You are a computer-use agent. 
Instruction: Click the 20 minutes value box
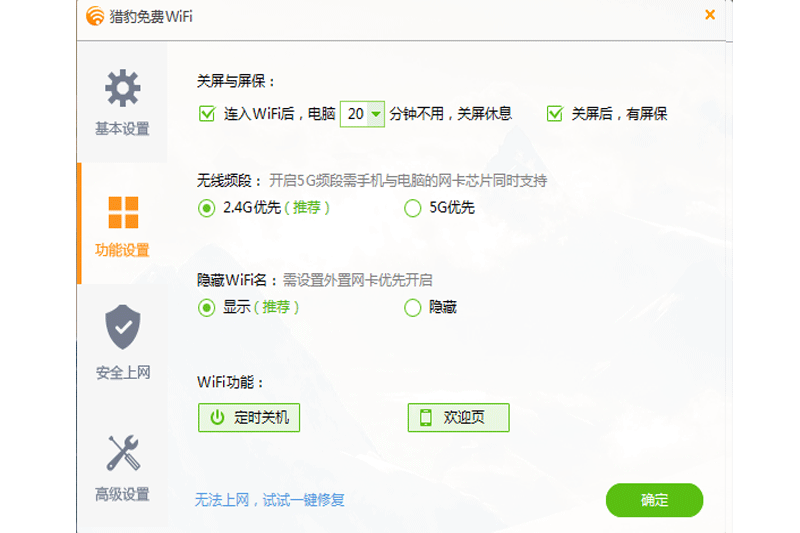(x=362, y=114)
